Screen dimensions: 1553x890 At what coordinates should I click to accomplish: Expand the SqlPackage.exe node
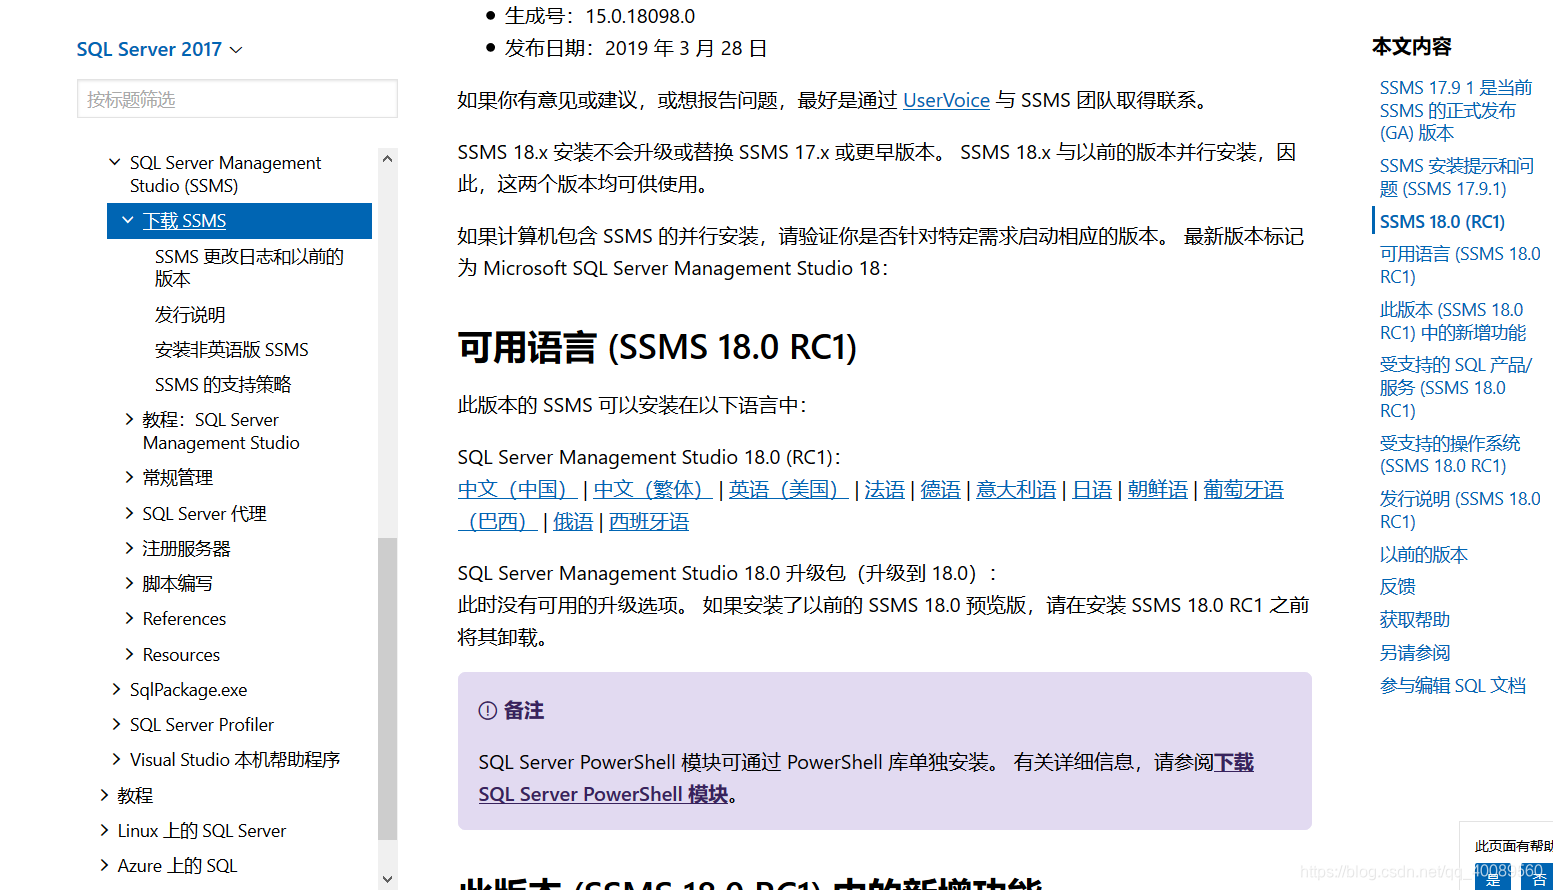(116, 689)
